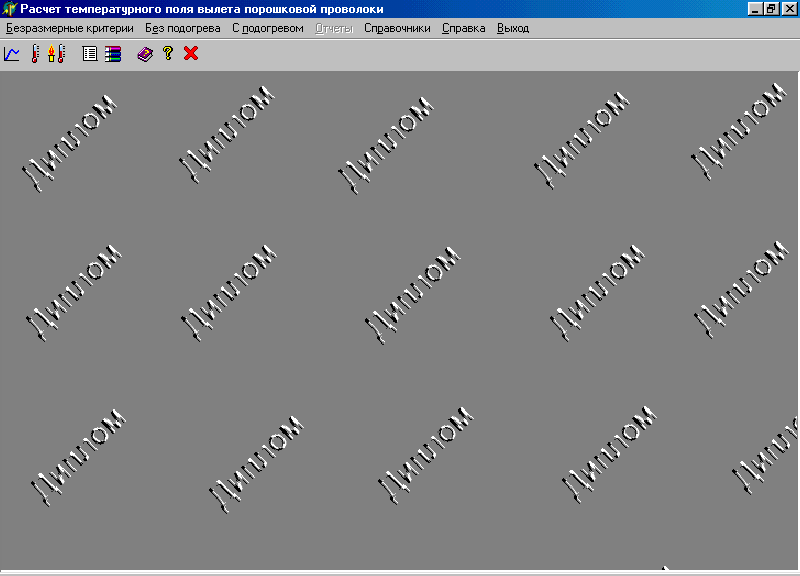Click the application icon in title bar

9,9
